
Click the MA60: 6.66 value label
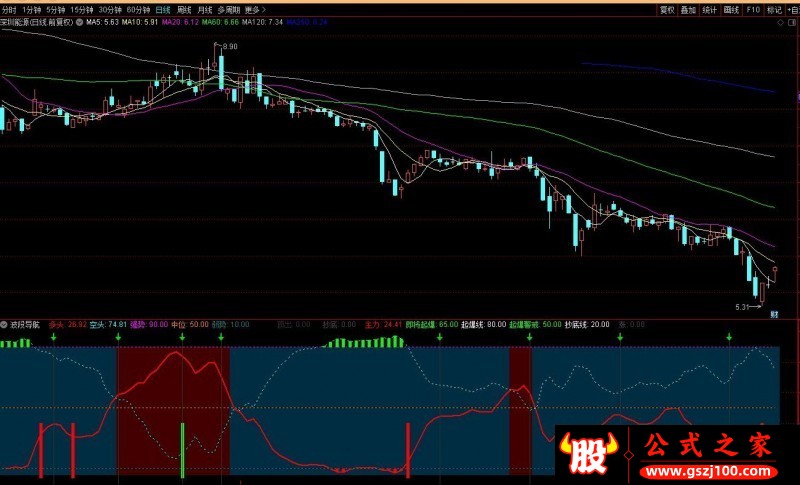click(x=220, y=22)
